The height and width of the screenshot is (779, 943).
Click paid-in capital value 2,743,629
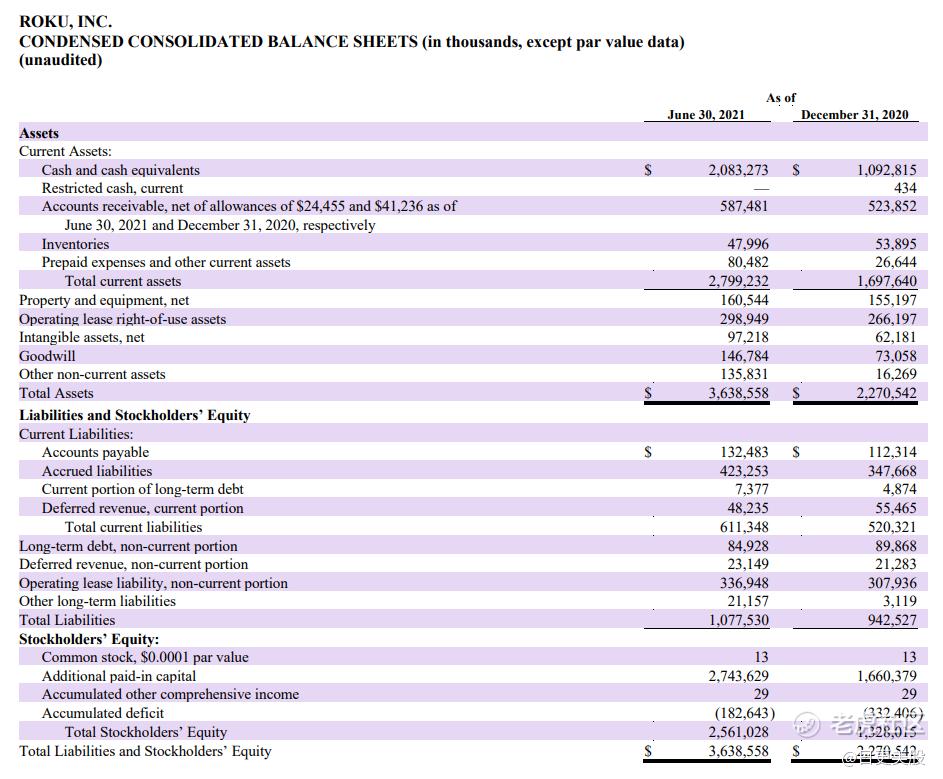738,676
